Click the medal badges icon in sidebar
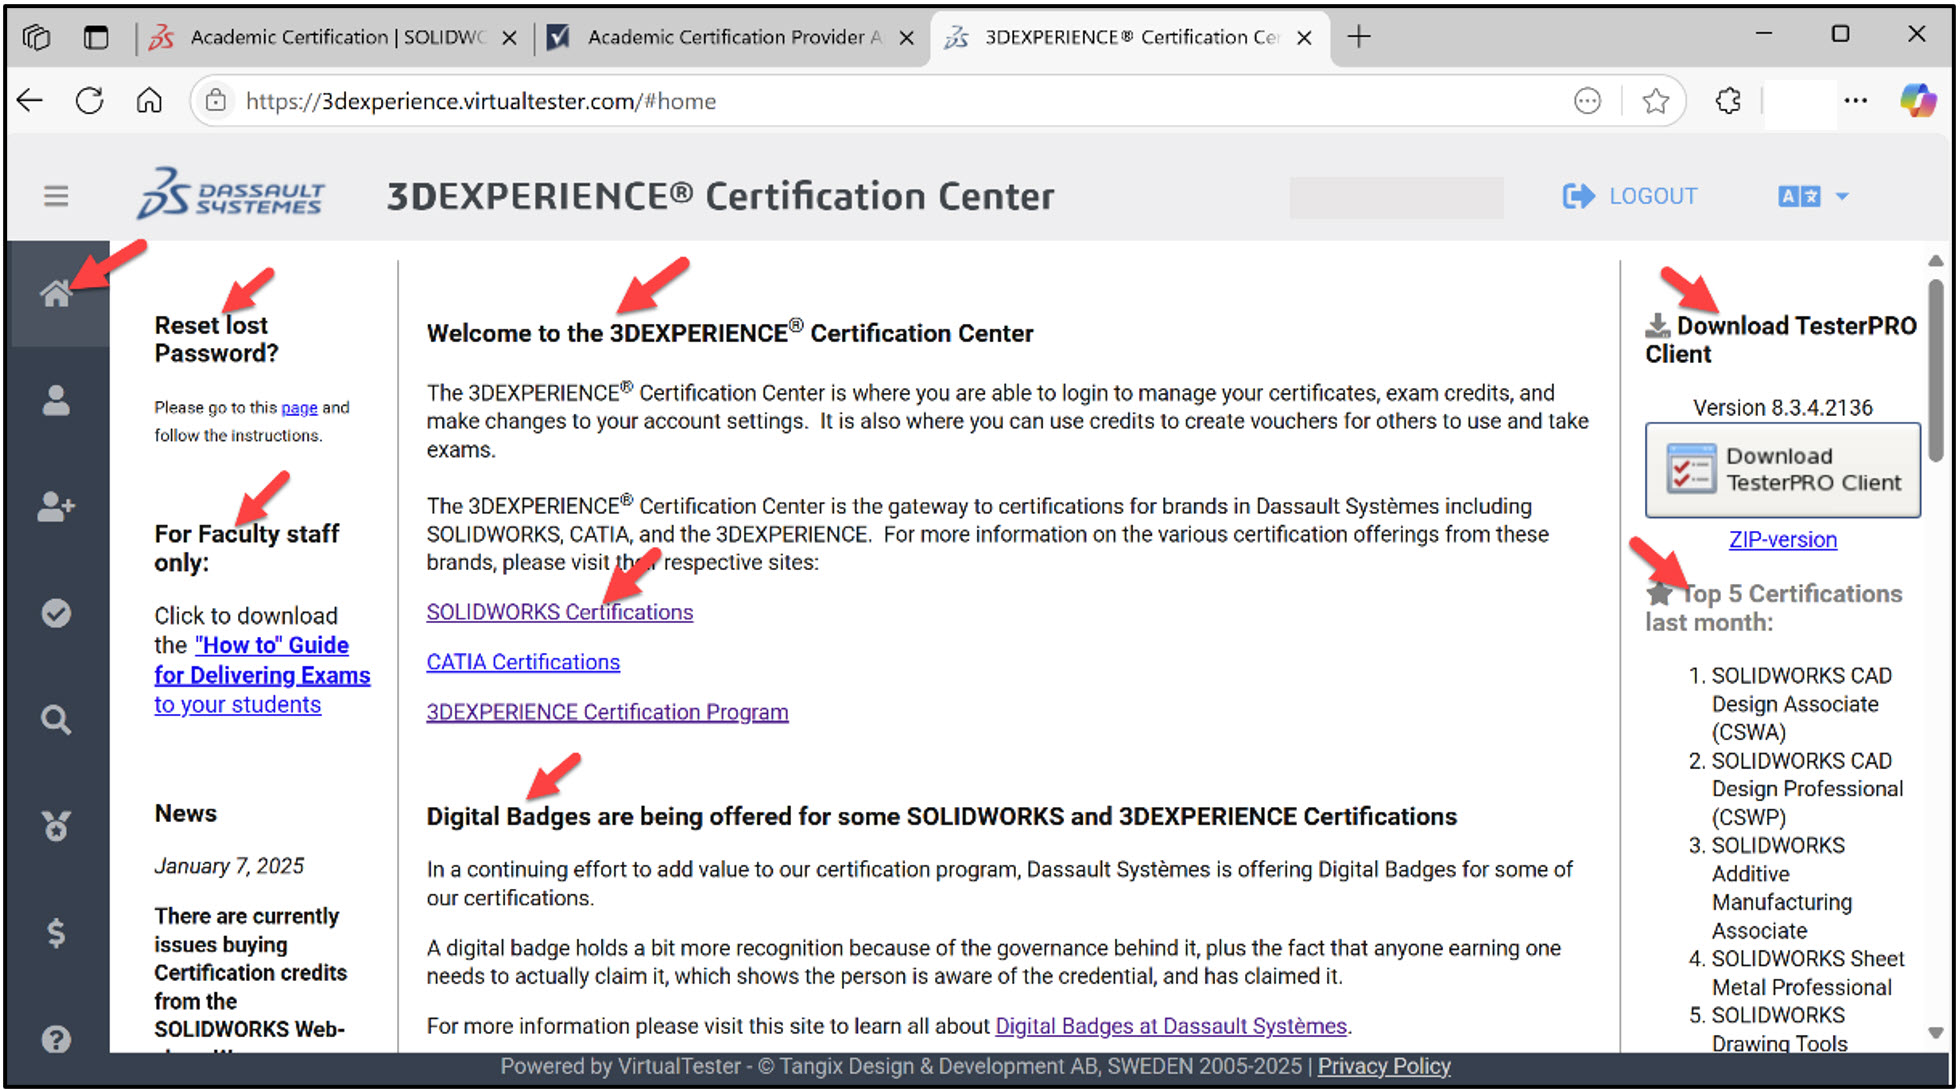1960x1091 pixels. point(56,825)
